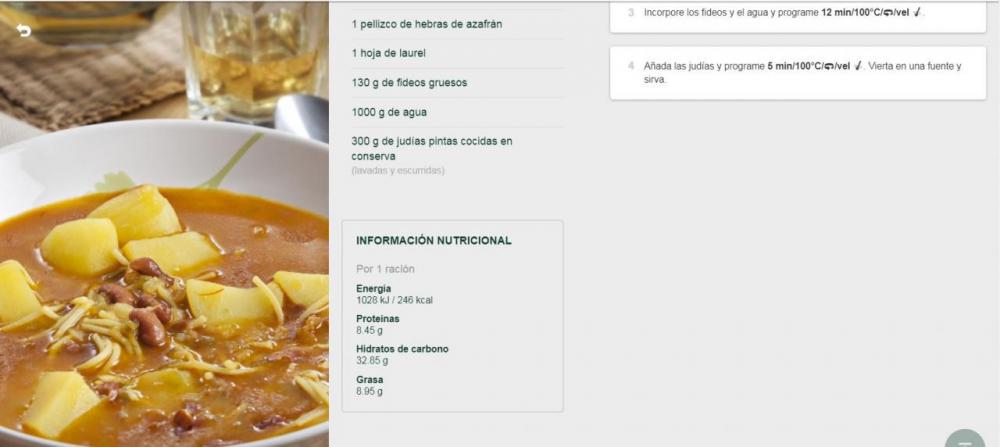Click the '1 hoja de laurel' ingredient
The image size is (1000, 447).
(x=388, y=54)
